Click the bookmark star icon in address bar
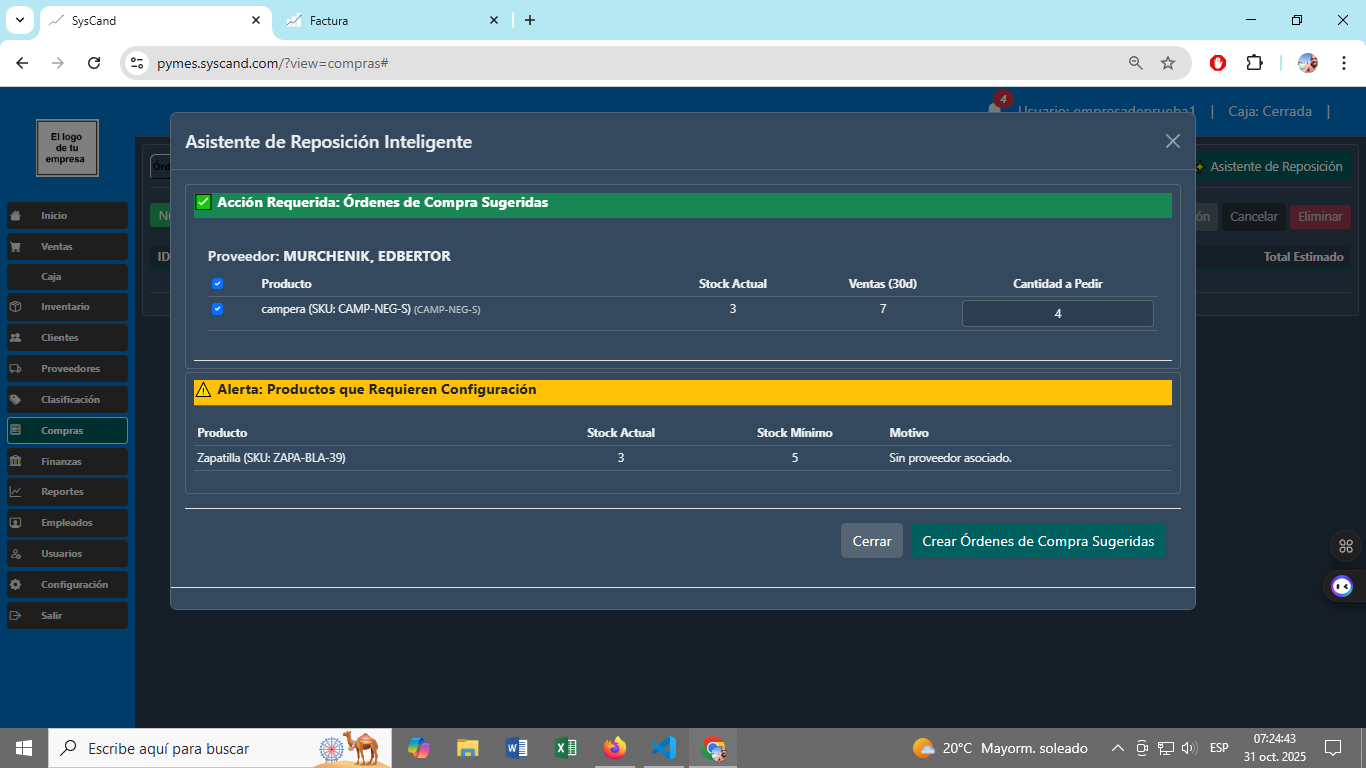Image resolution: width=1366 pixels, height=768 pixels. (1168, 63)
